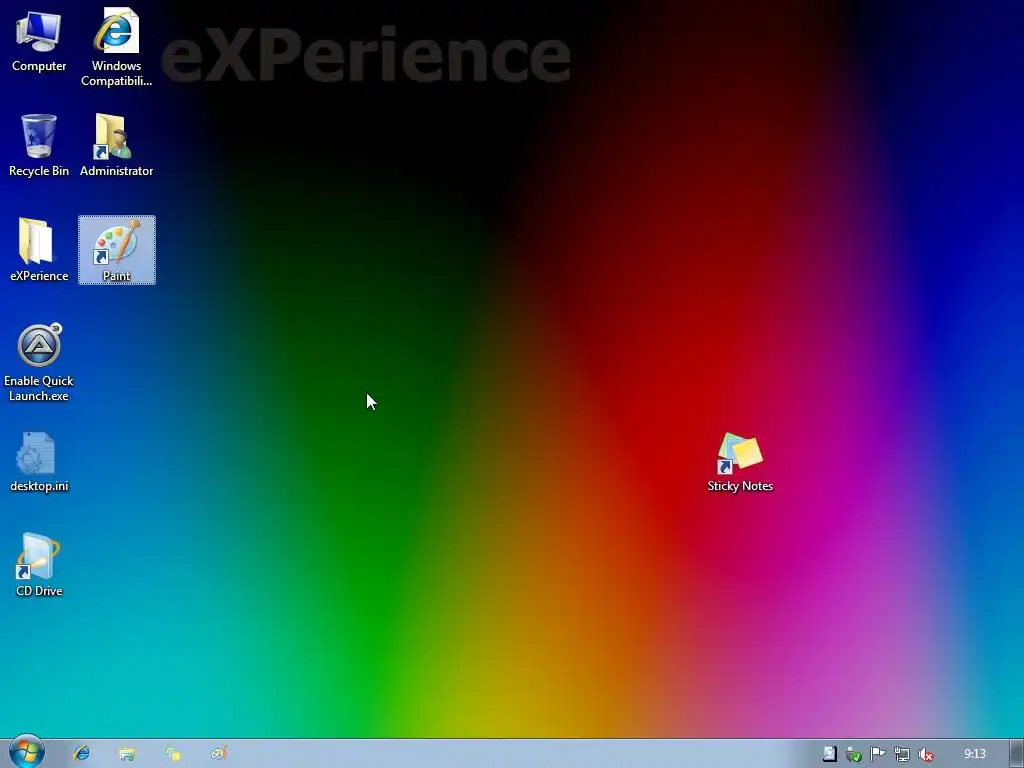Click the 9:13 system clock

click(975, 754)
